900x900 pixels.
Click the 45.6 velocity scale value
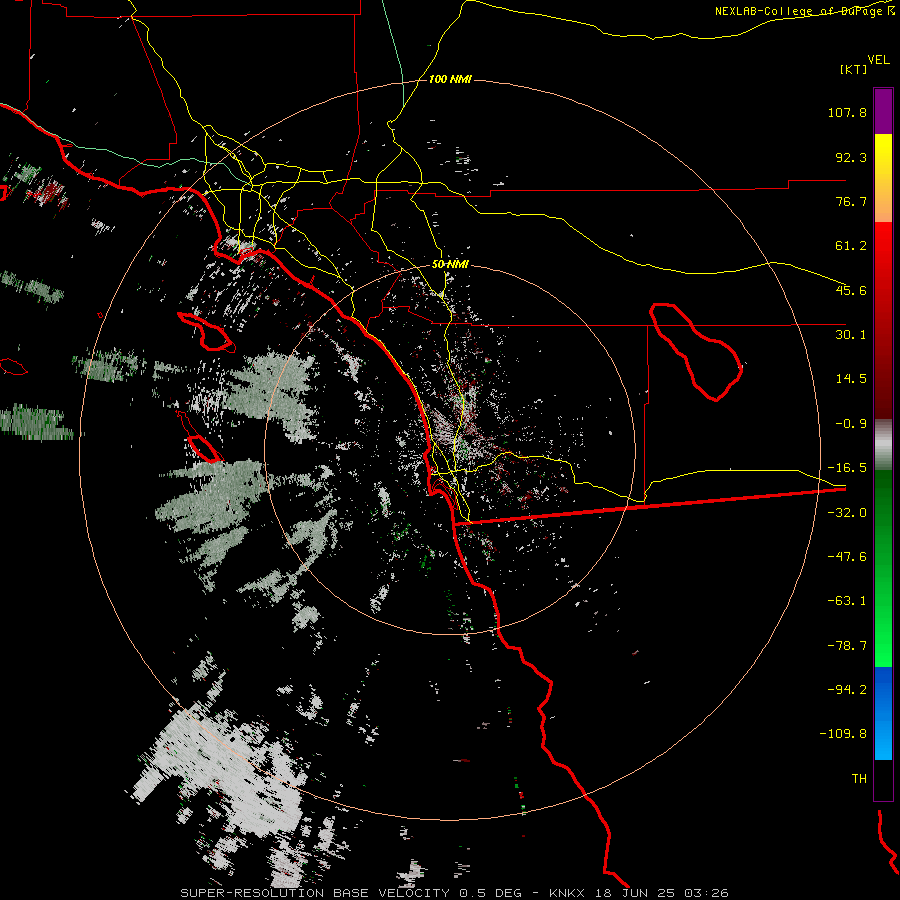tap(851, 290)
